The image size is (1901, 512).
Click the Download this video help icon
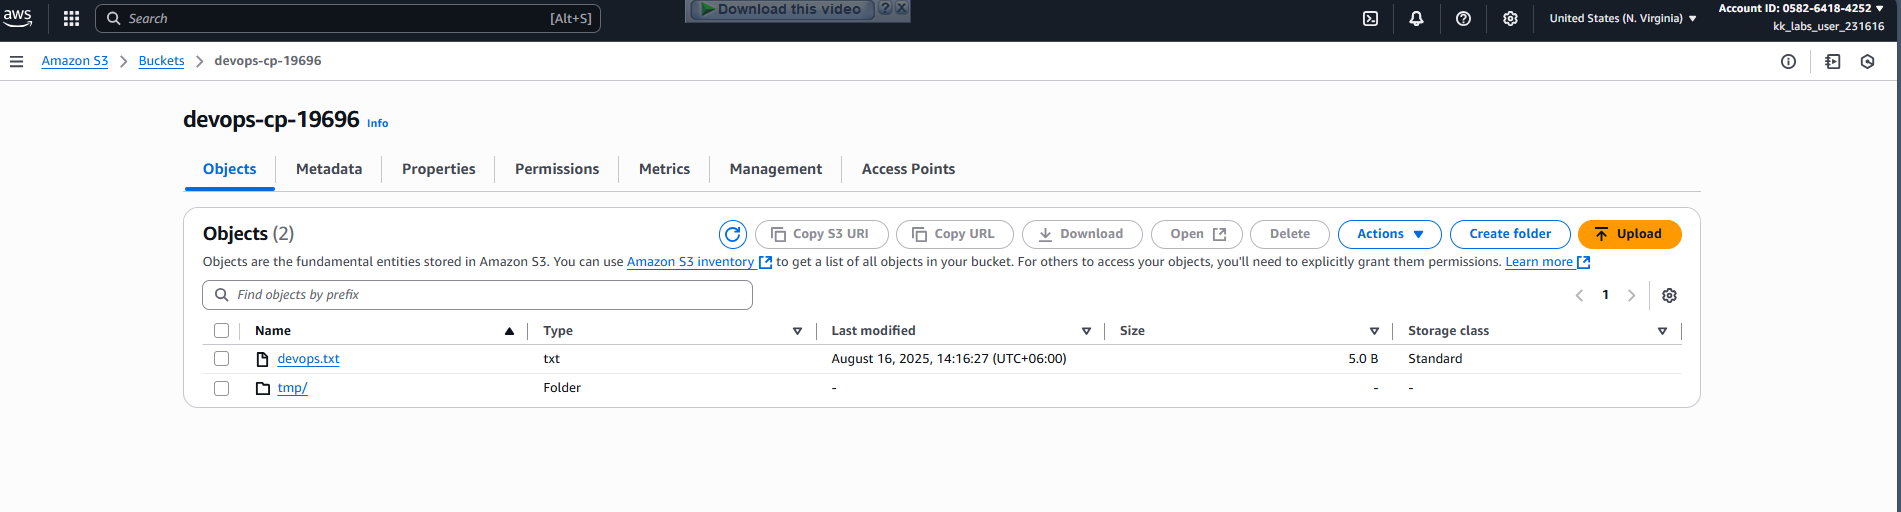[885, 9]
